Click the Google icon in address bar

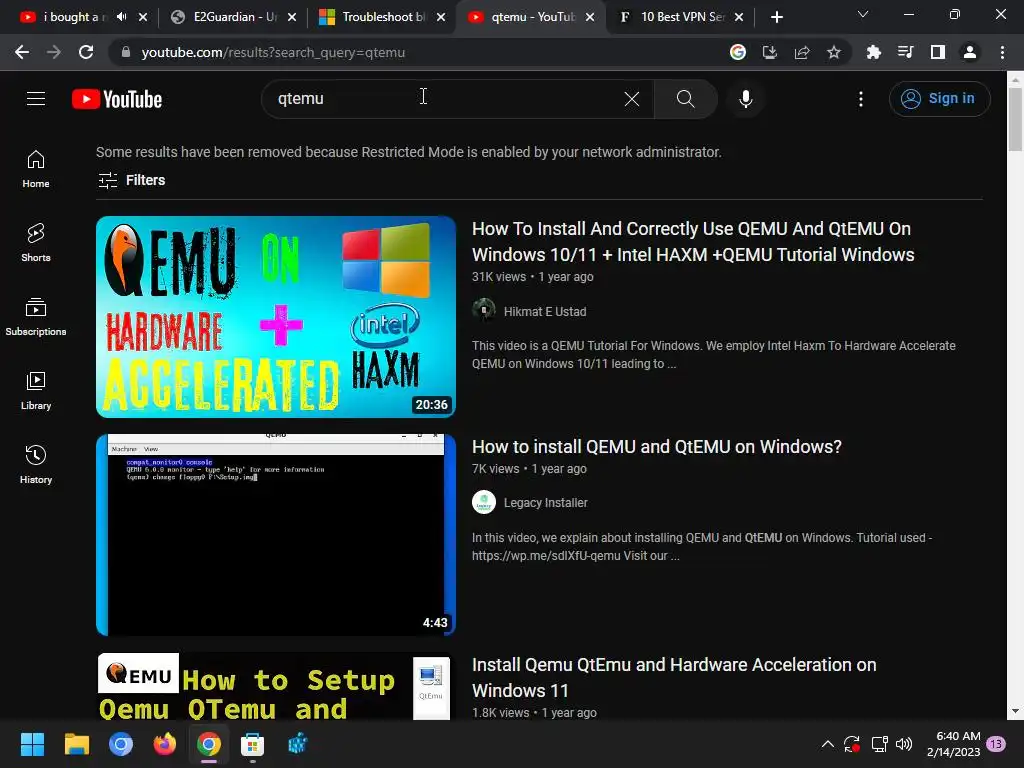[738, 52]
